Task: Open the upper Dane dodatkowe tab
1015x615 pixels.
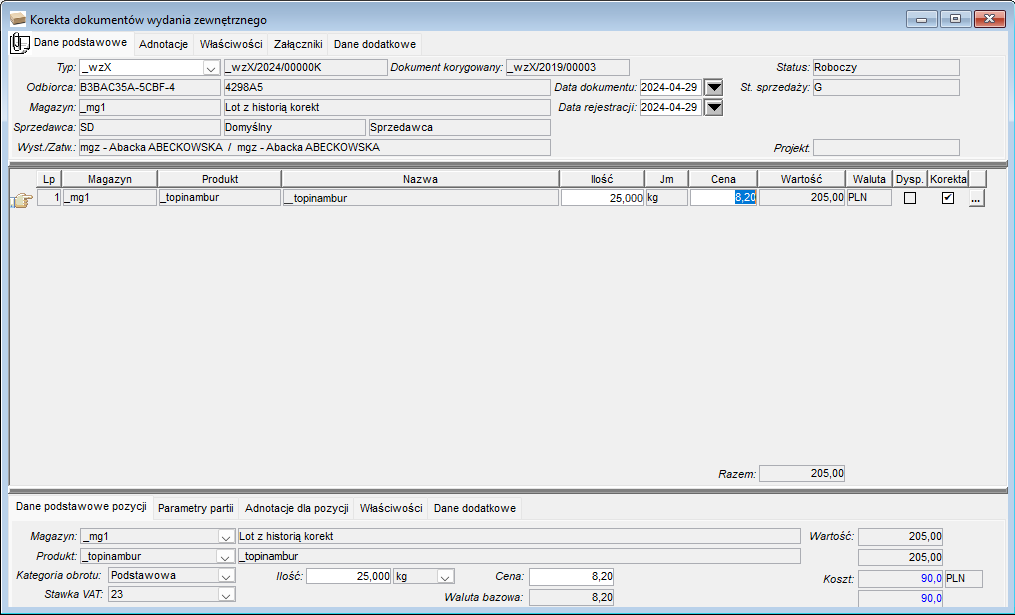Action: pos(375,44)
